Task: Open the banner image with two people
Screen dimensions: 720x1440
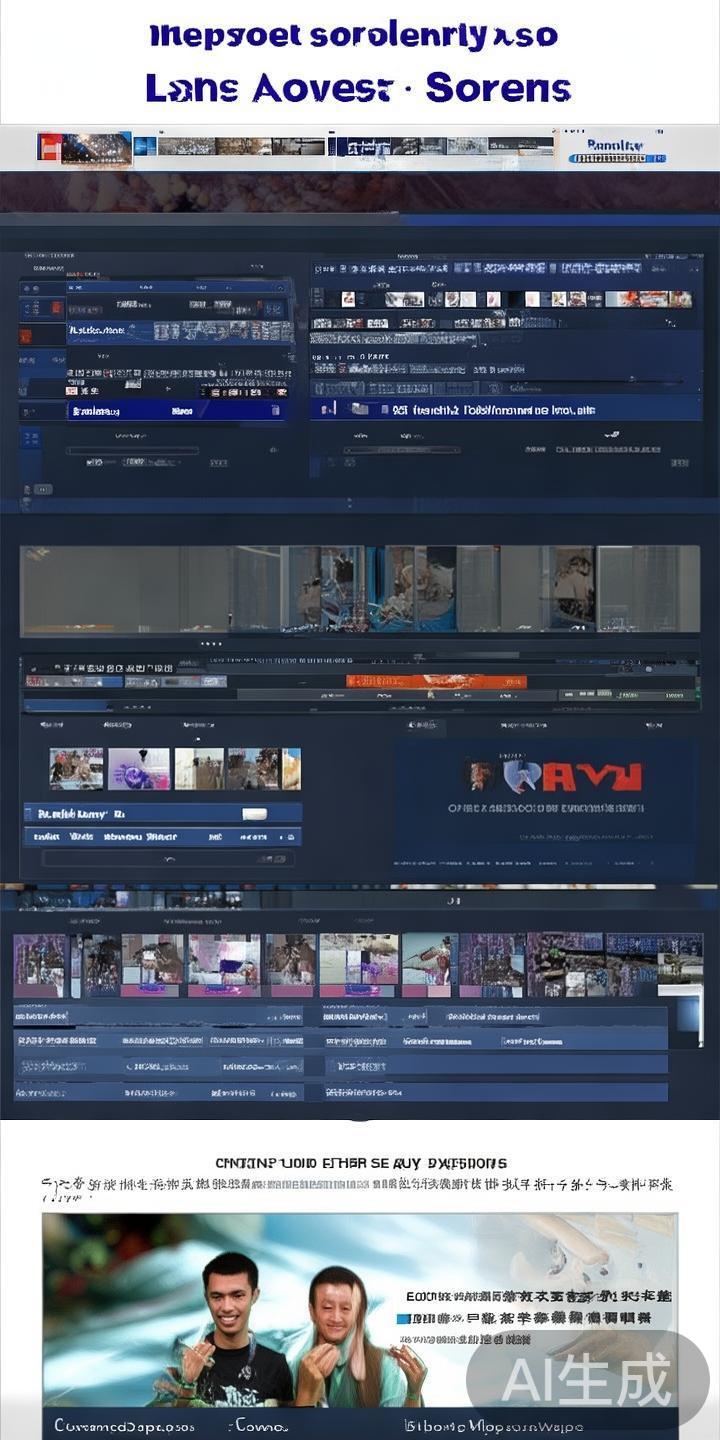Action: pos(360,1310)
